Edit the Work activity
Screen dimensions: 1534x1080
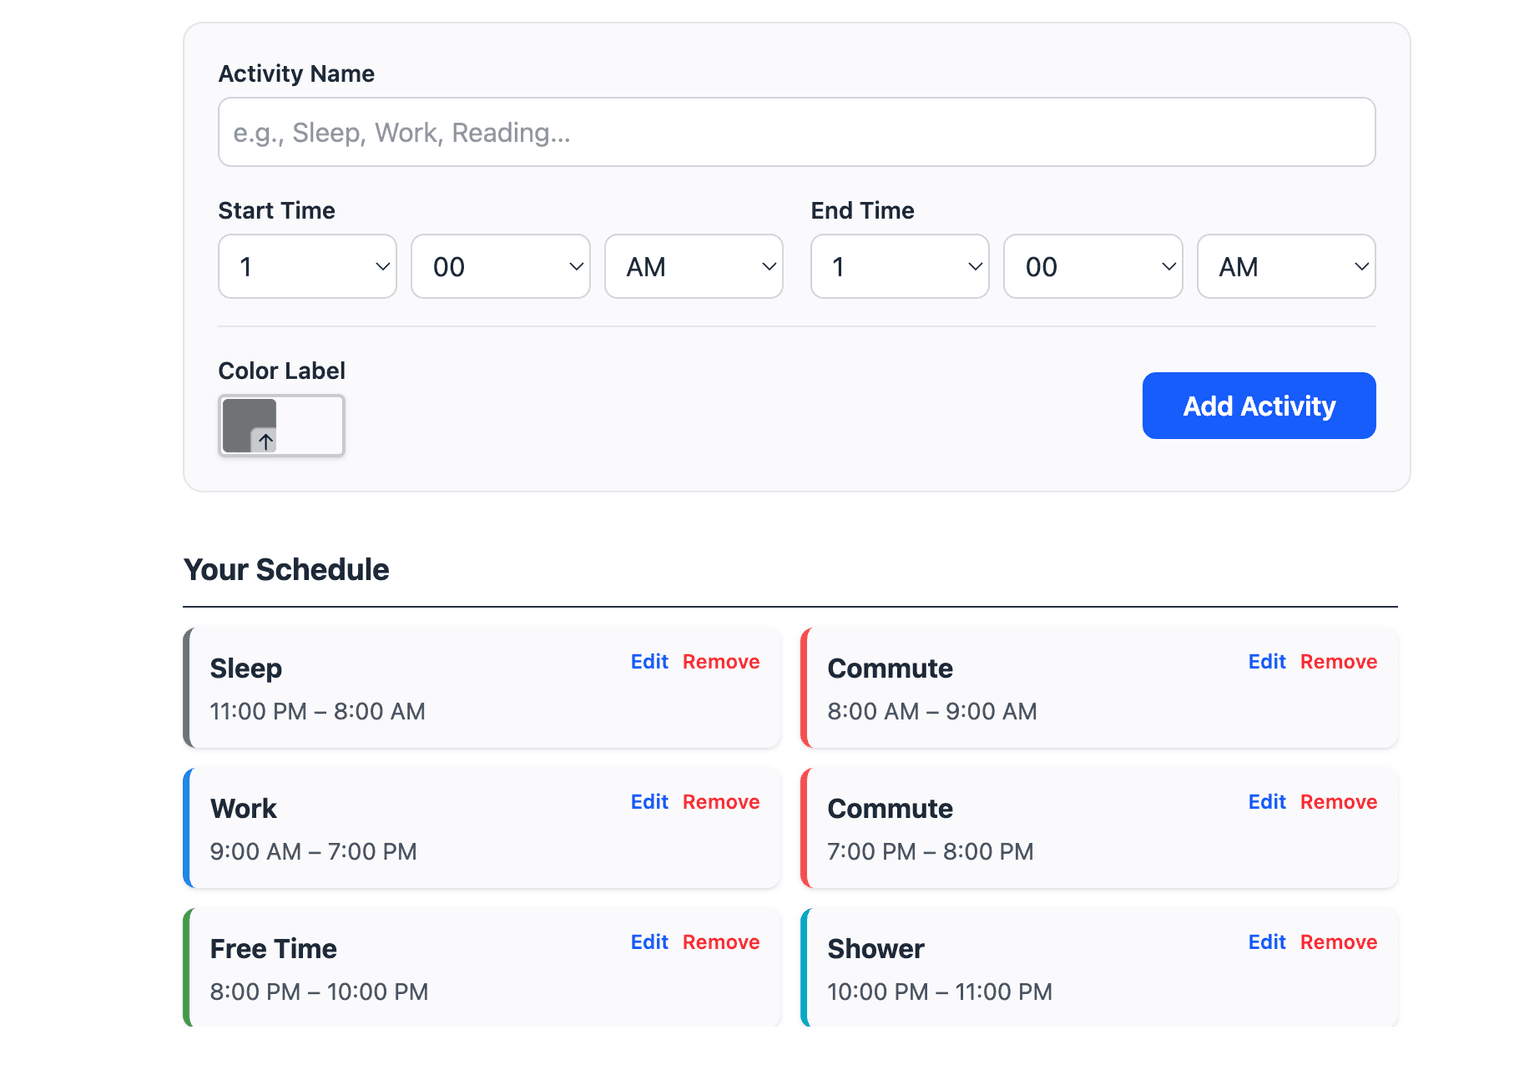[x=649, y=802]
